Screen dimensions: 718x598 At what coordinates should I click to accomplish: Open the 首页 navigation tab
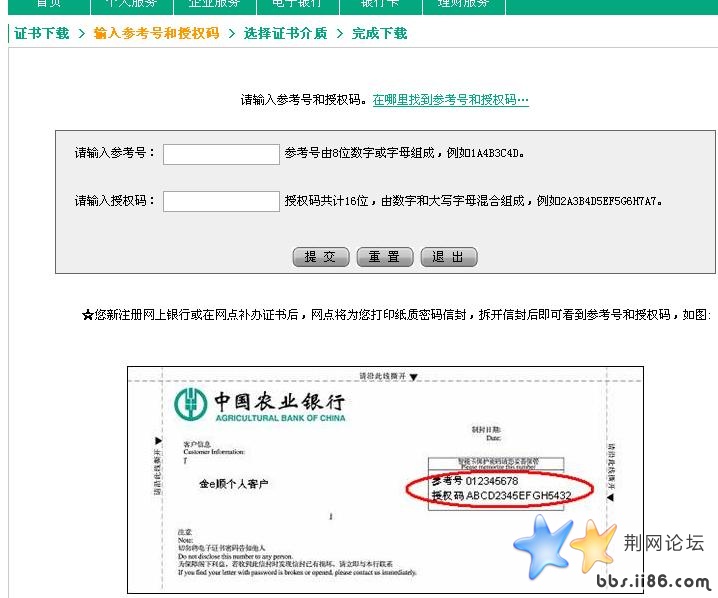click(49, 5)
